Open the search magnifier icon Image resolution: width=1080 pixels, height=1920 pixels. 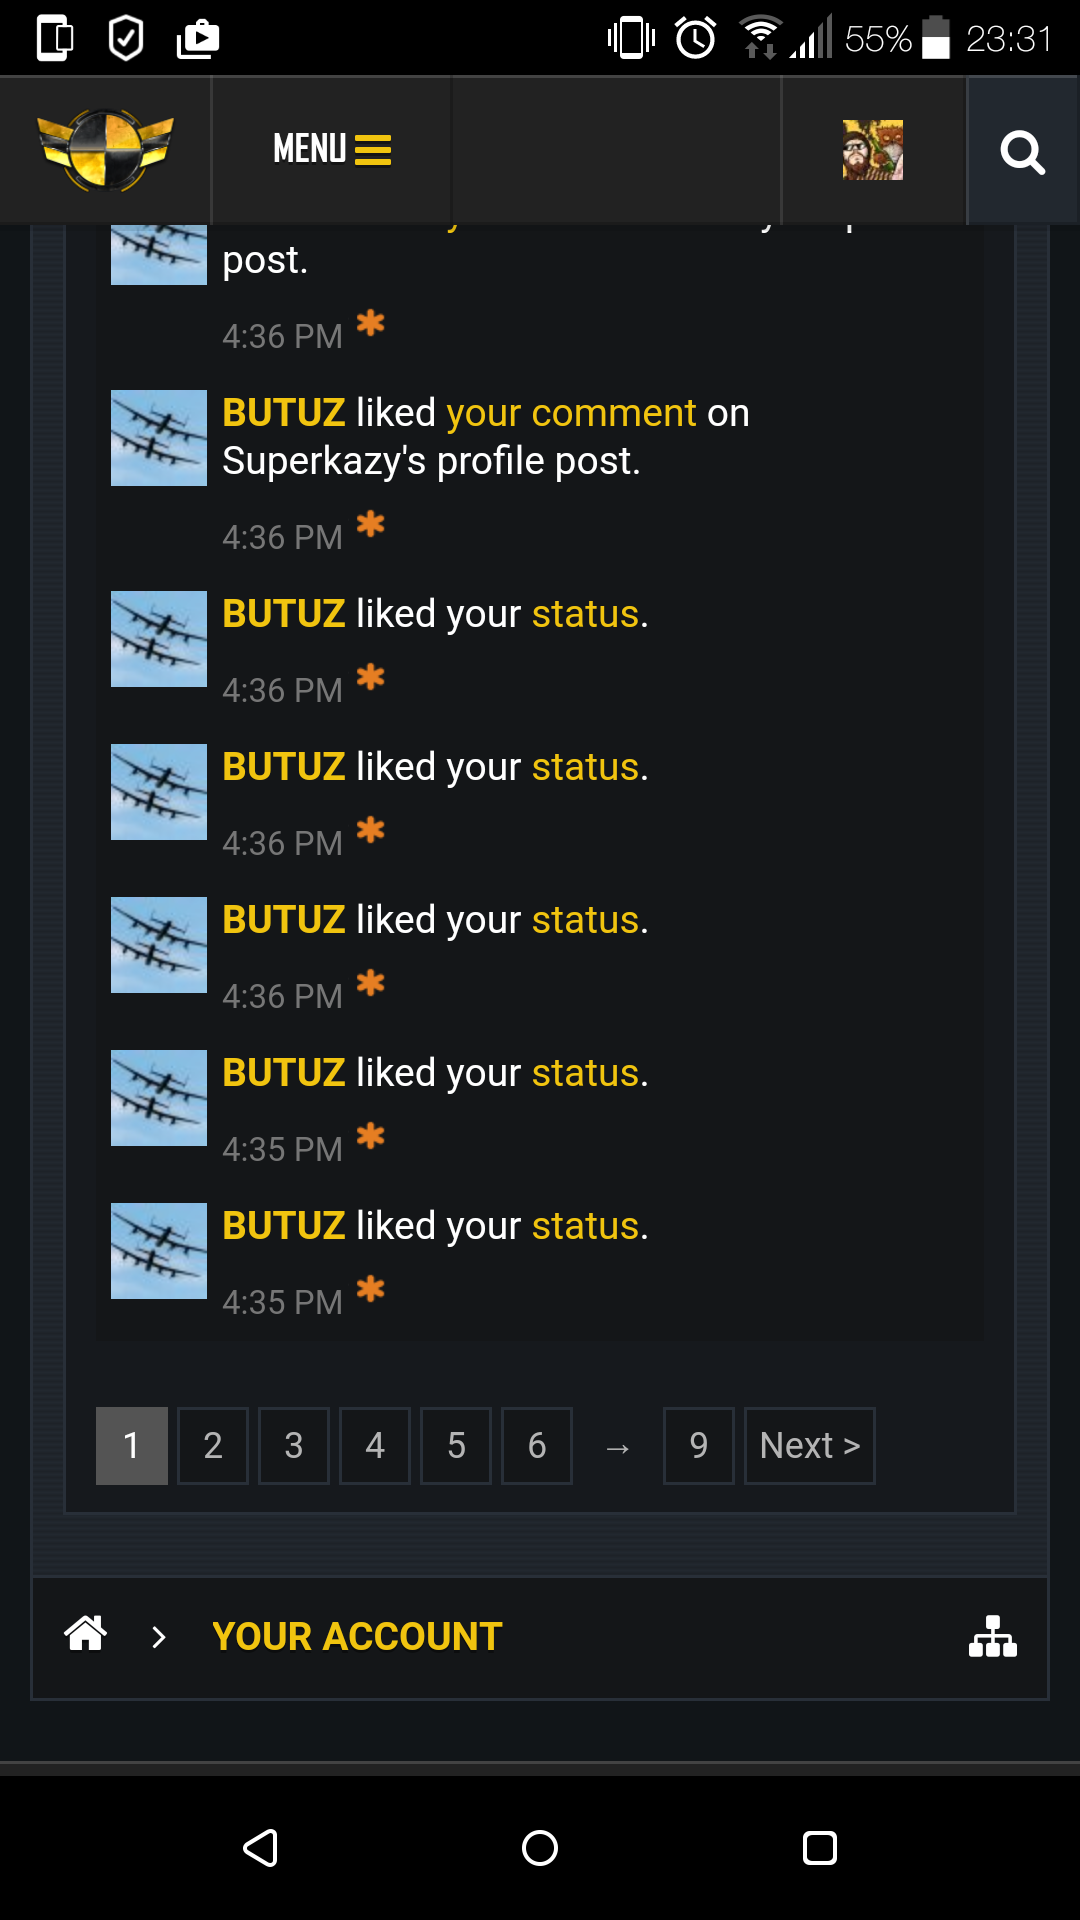pyautogui.click(x=1022, y=151)
